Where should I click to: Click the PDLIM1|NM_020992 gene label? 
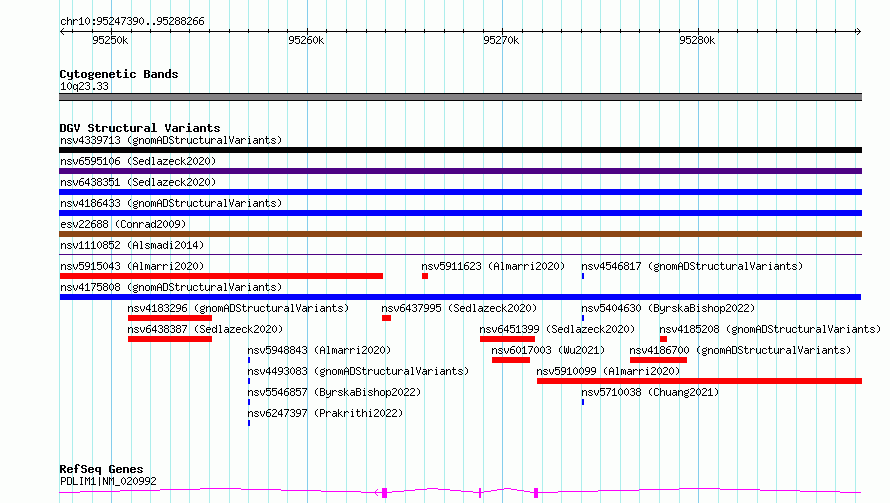click(x=108, y=481)
